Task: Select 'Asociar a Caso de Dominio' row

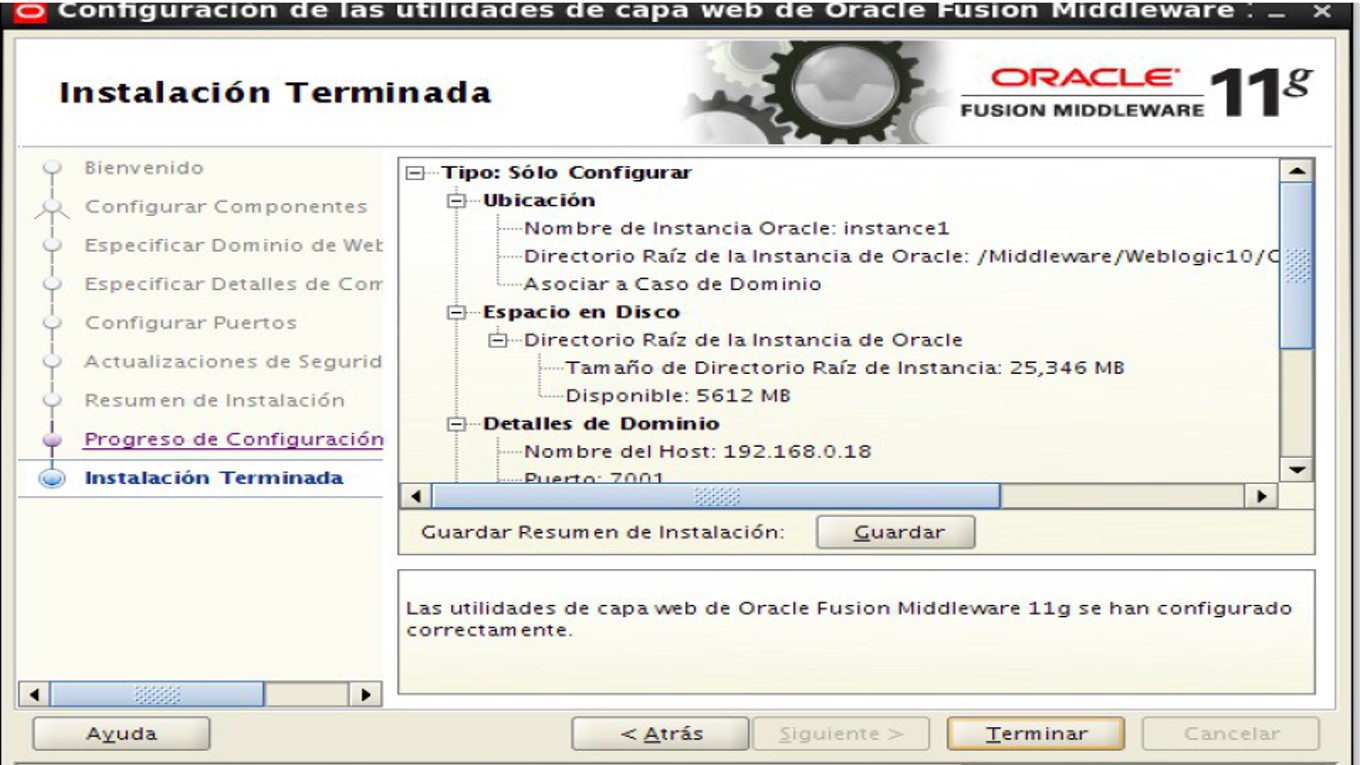Action: click(x=672, y=285)
